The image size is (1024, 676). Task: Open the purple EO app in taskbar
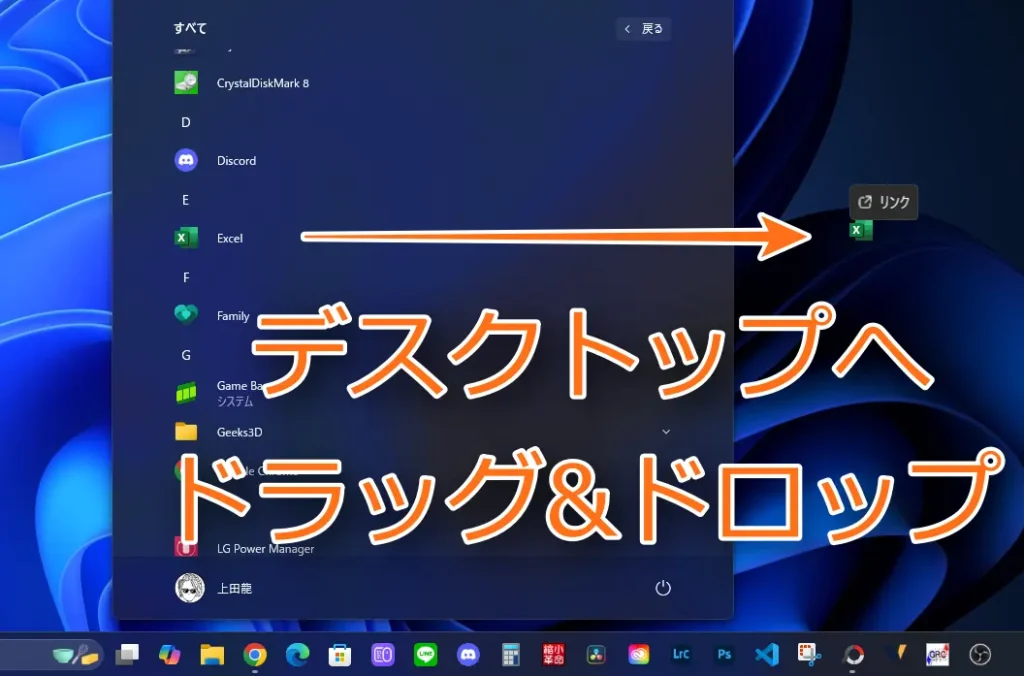pos(383,654)
